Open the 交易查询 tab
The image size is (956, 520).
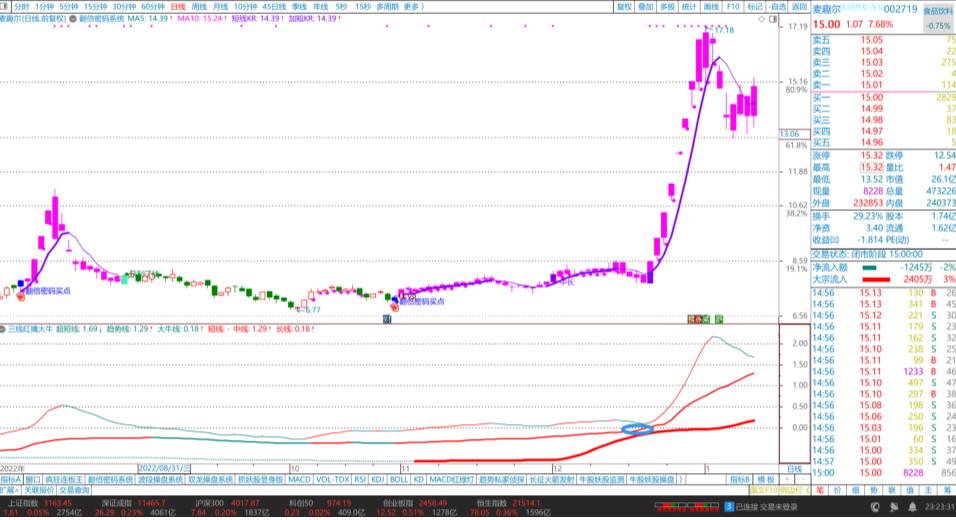74,490
